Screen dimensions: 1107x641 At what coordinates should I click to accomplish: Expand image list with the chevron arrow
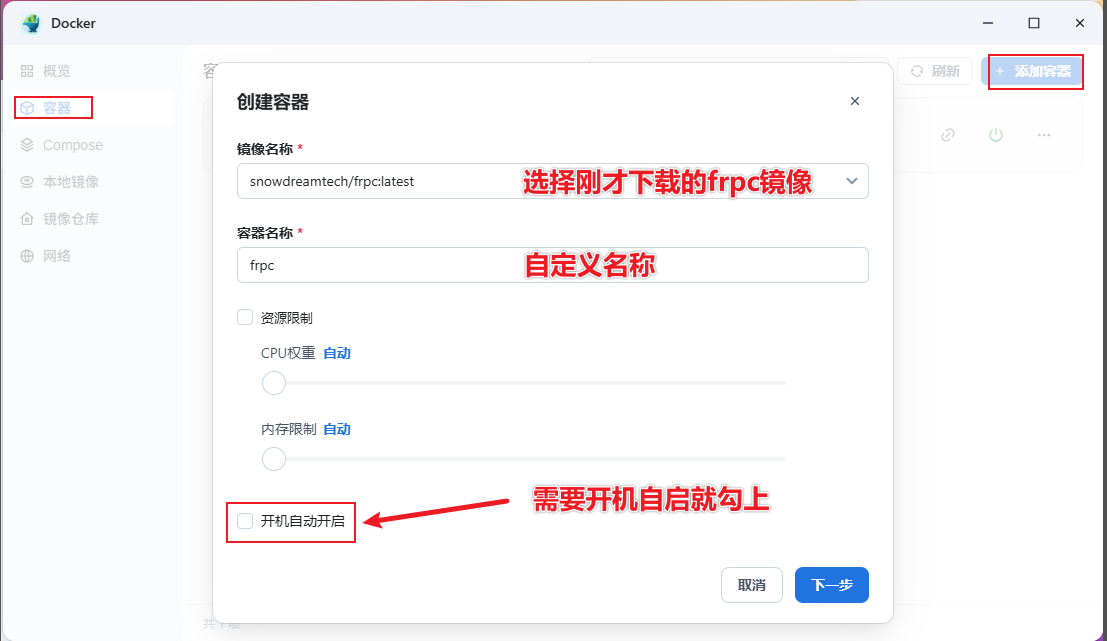point(852,181)
